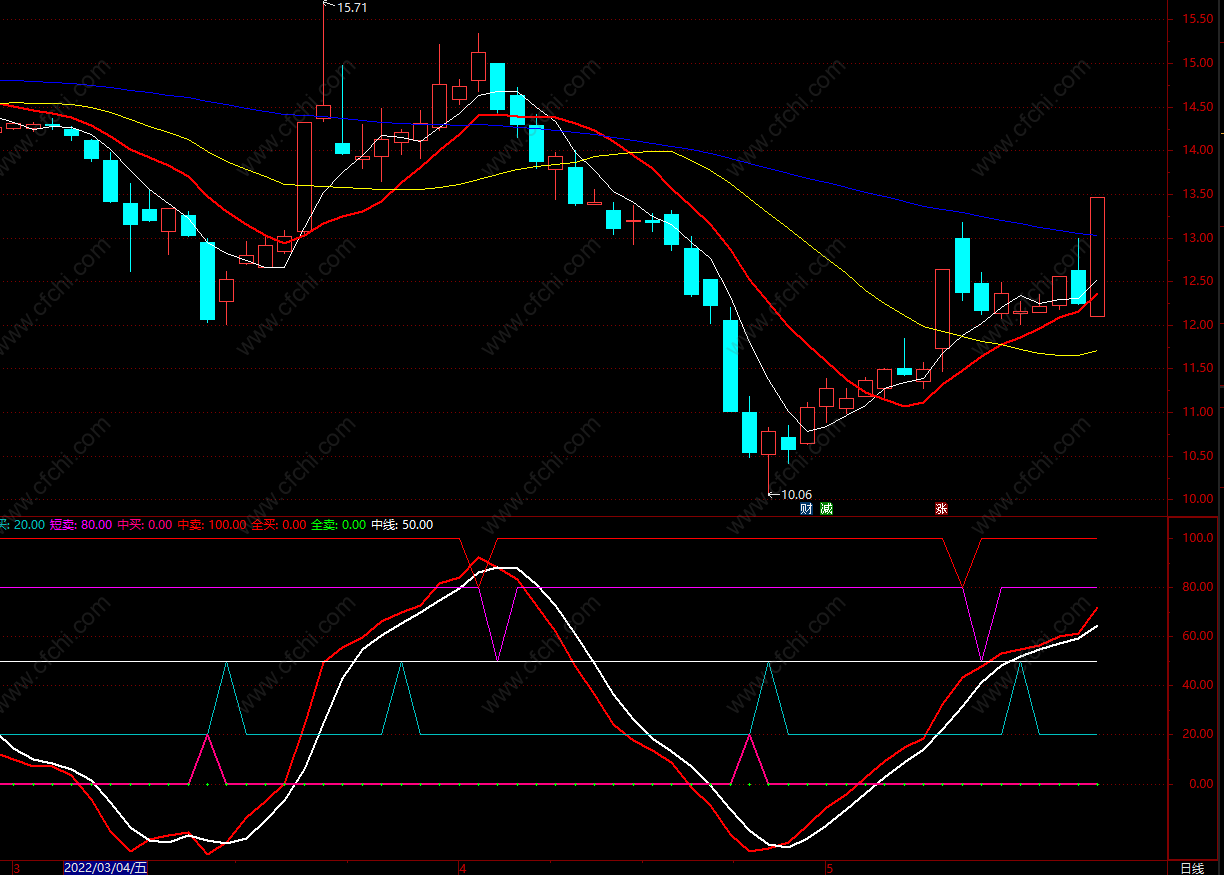Click the 15.50 price axis label
Image resolution: width=1224 pixels, height=875 pixels.
coord(1198,19)
